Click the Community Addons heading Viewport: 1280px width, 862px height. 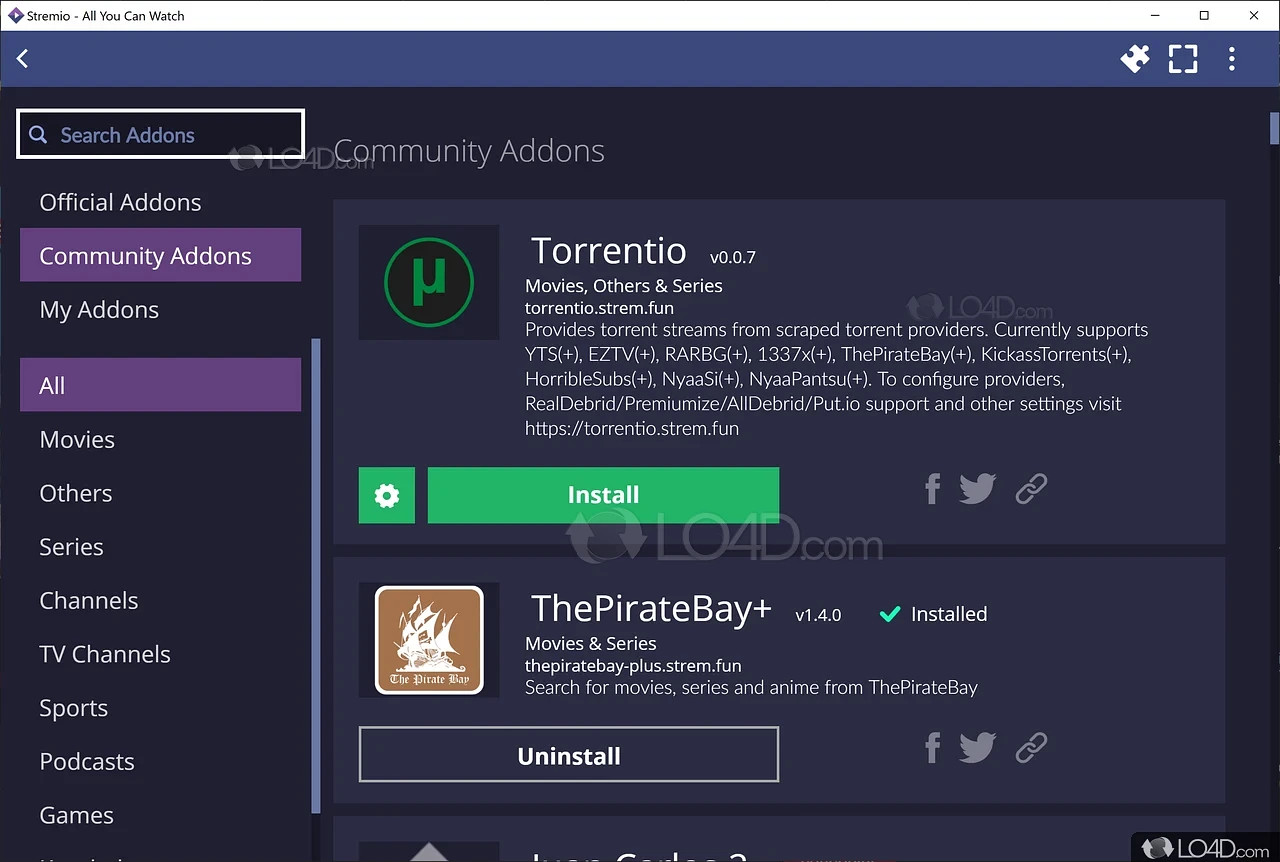coord(469,151)
